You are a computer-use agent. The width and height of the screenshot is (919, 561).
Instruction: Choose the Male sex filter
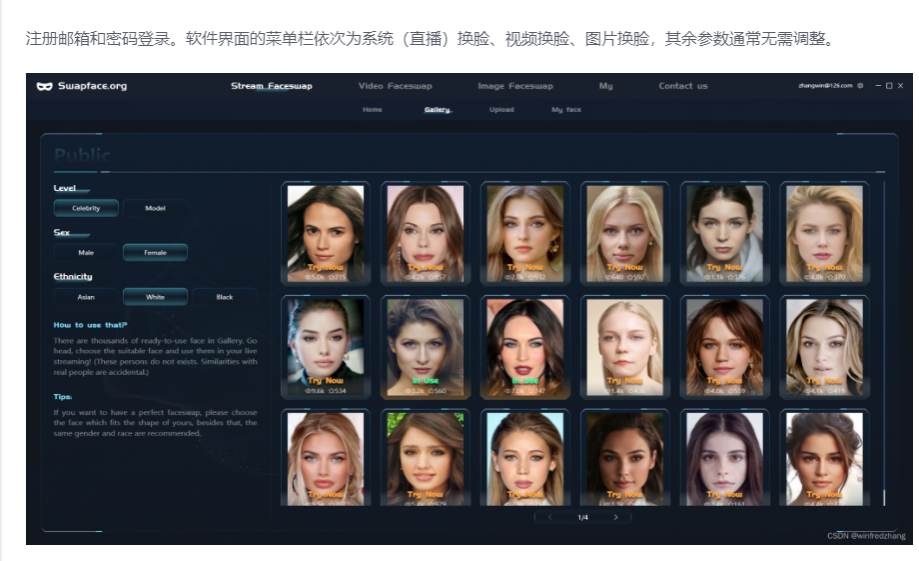click(86, 253)
